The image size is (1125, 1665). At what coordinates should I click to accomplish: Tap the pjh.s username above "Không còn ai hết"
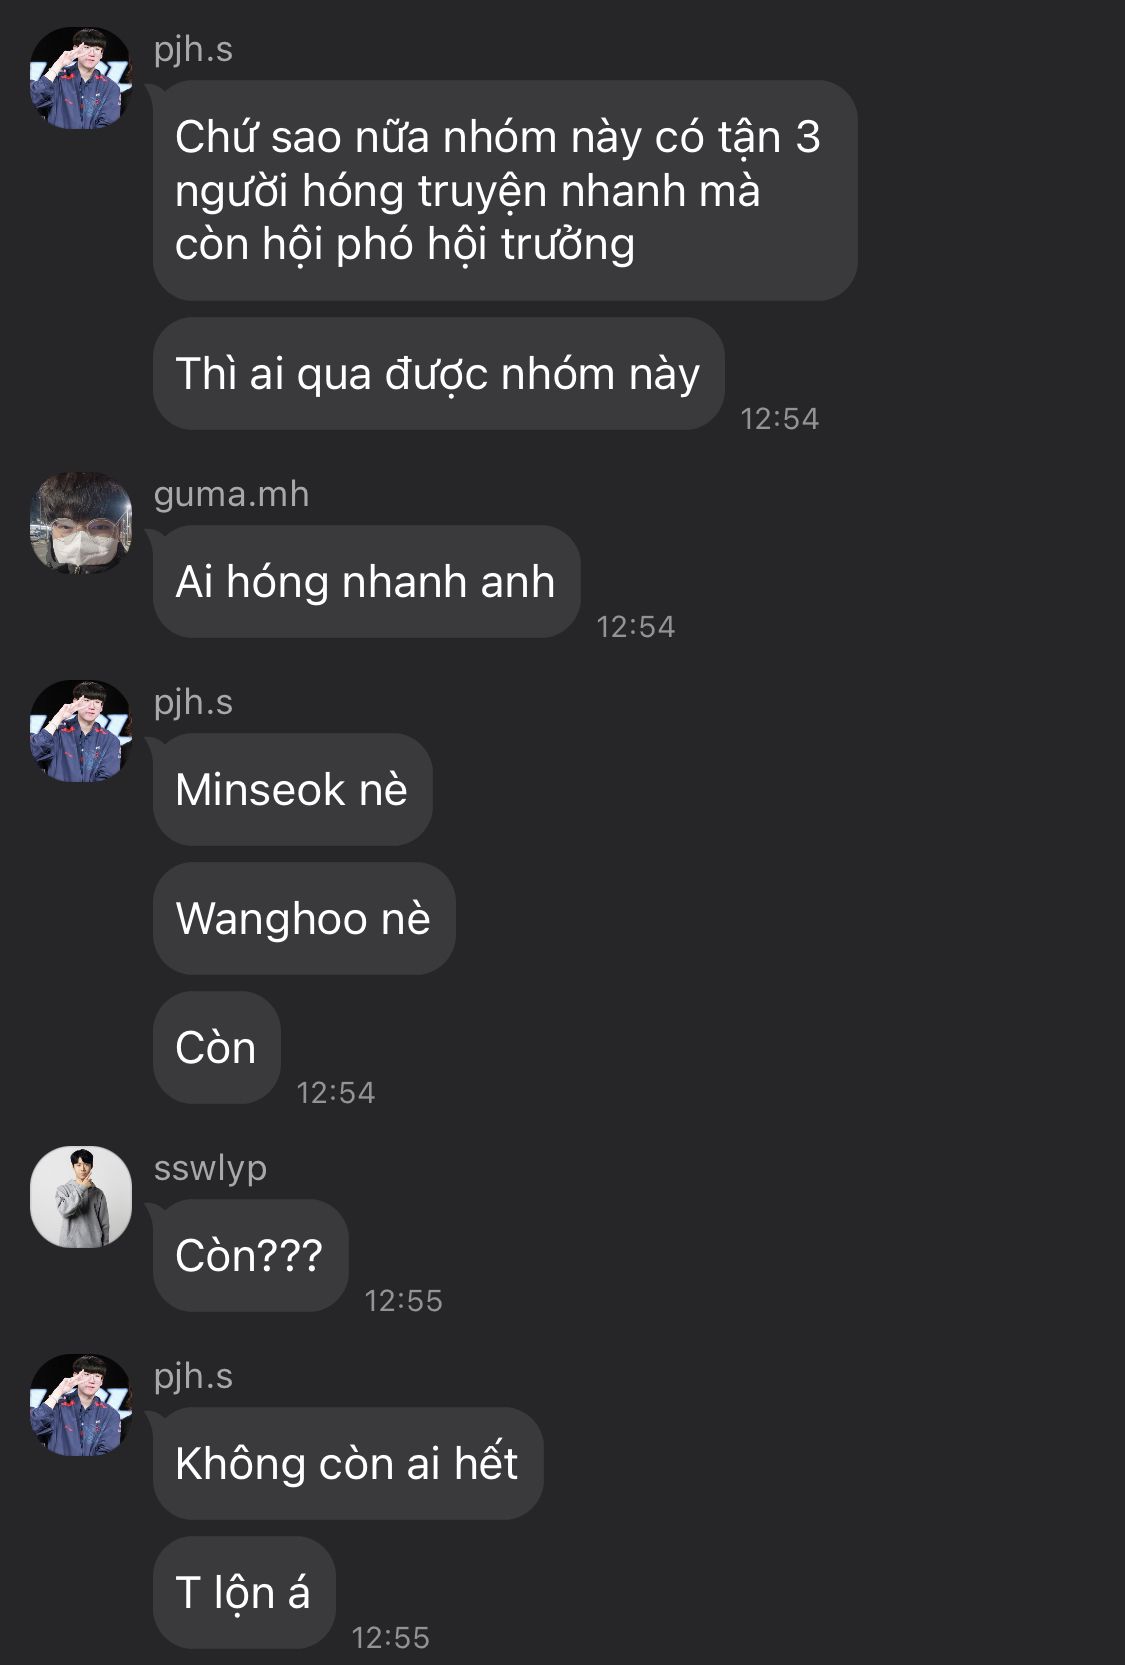pyautogui.click(x=193, y=1376)
